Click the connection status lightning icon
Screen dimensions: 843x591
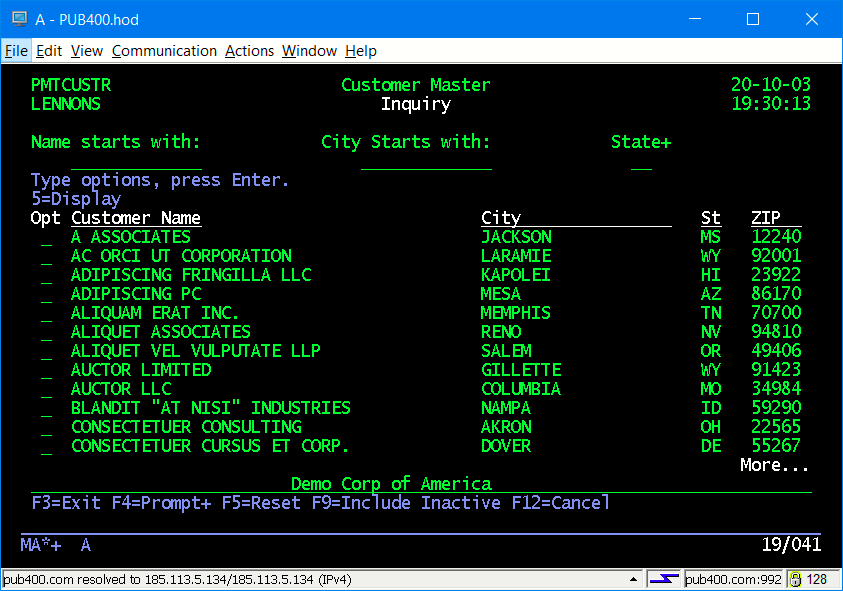663,579
